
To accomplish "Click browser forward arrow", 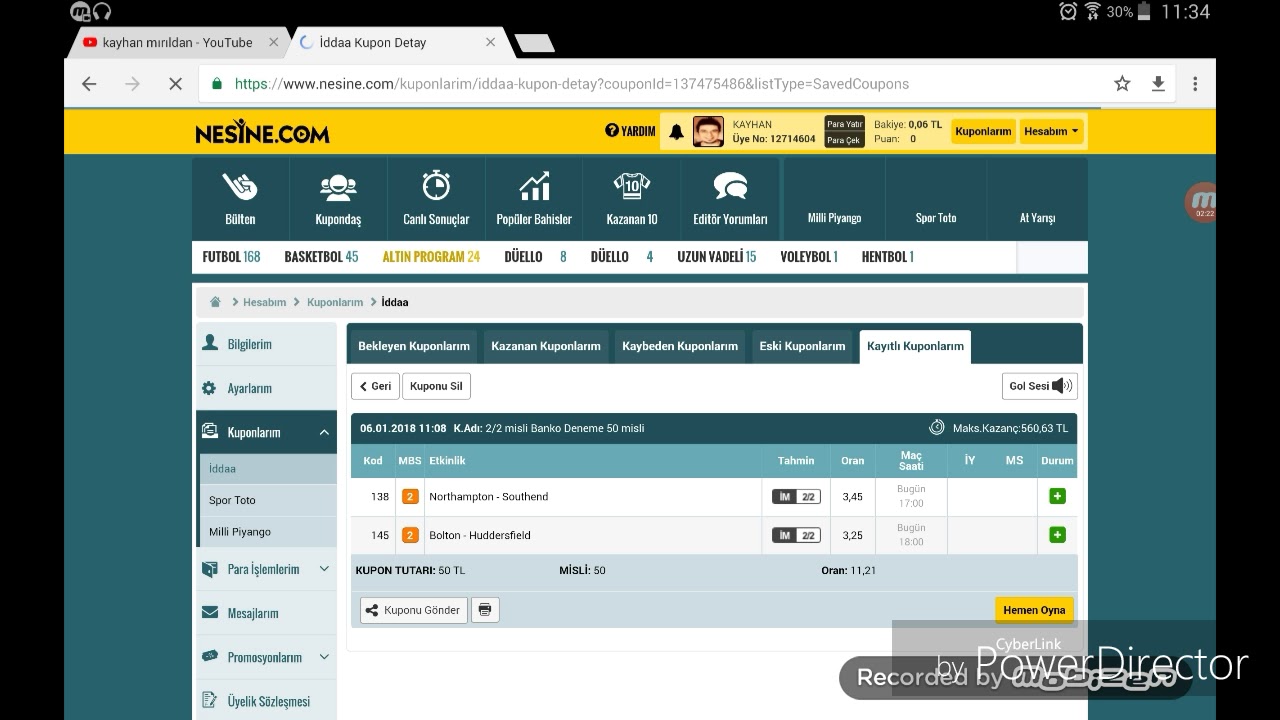I will click(132, 84).
